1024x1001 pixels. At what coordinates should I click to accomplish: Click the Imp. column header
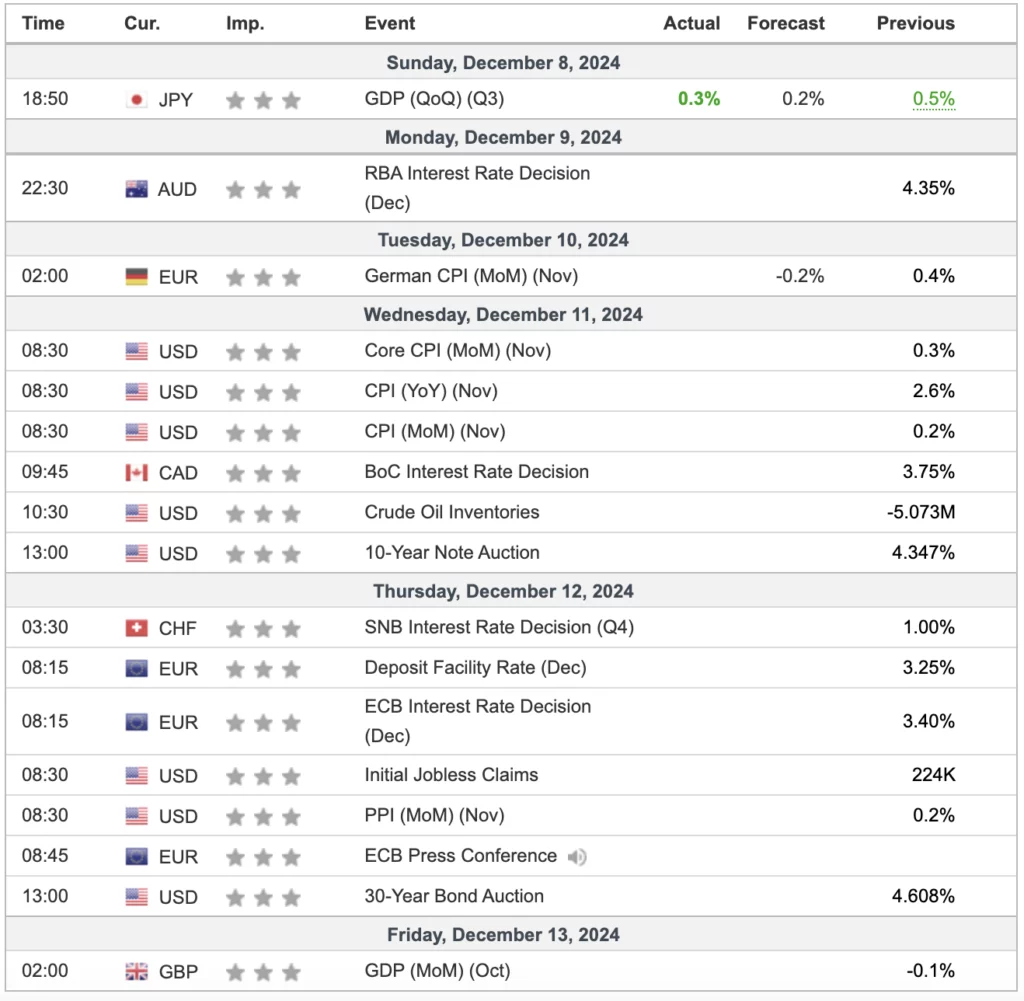point(246,24)
